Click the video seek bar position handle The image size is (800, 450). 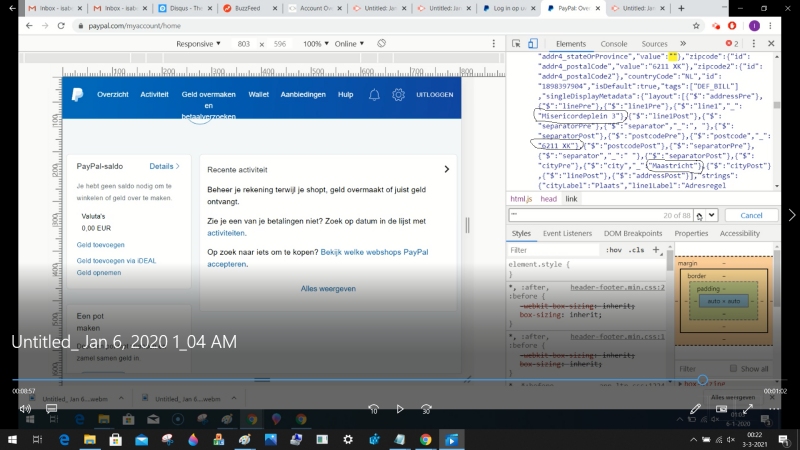pyautogui.click(x=702, y=380)
